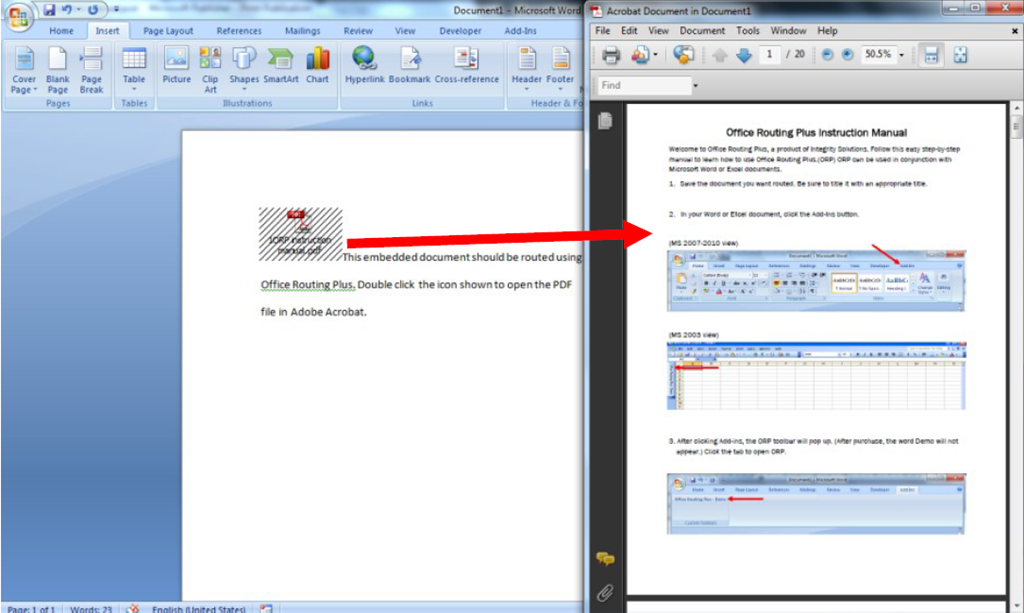Click the Acrobat collaborate toolbar icon

tap(639, 55)
